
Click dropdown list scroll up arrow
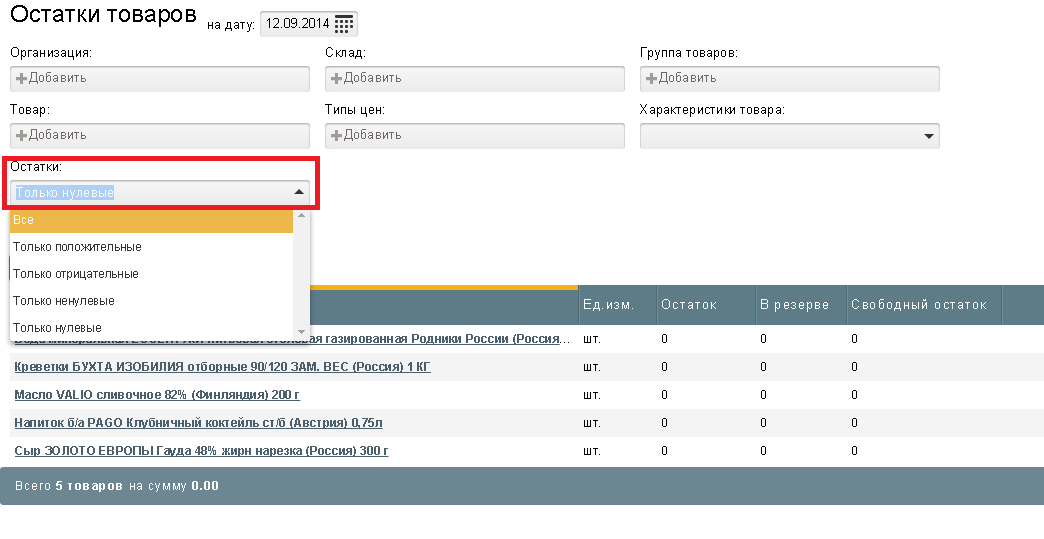pos(301,215)
